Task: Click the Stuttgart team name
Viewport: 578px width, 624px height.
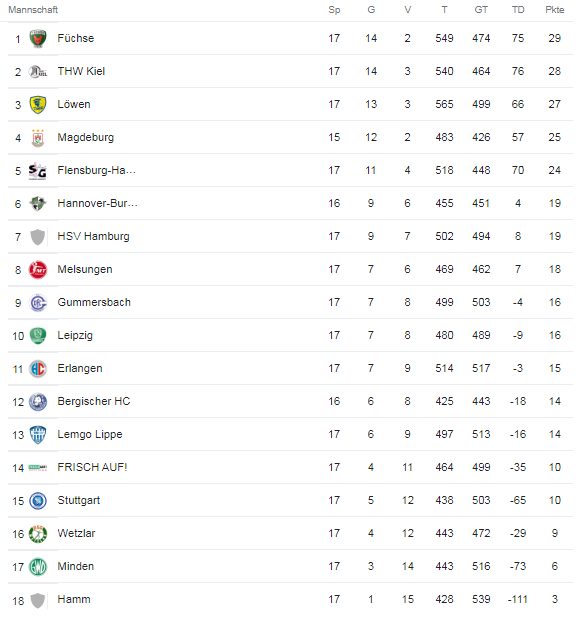Action: pos(79,500)
